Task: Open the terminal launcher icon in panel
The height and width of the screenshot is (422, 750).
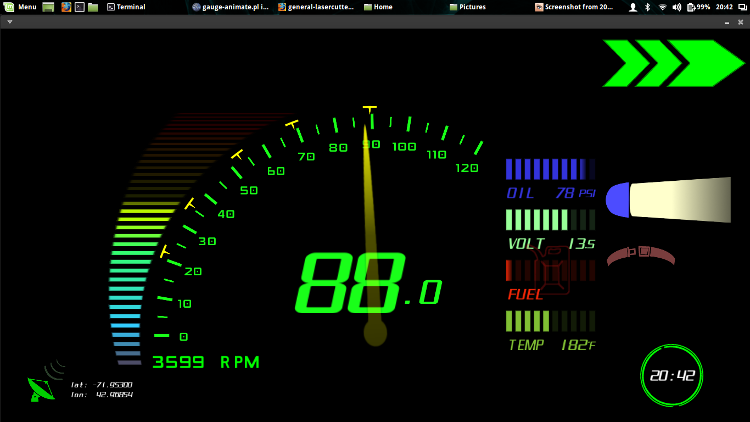Action: pos(79,6)
